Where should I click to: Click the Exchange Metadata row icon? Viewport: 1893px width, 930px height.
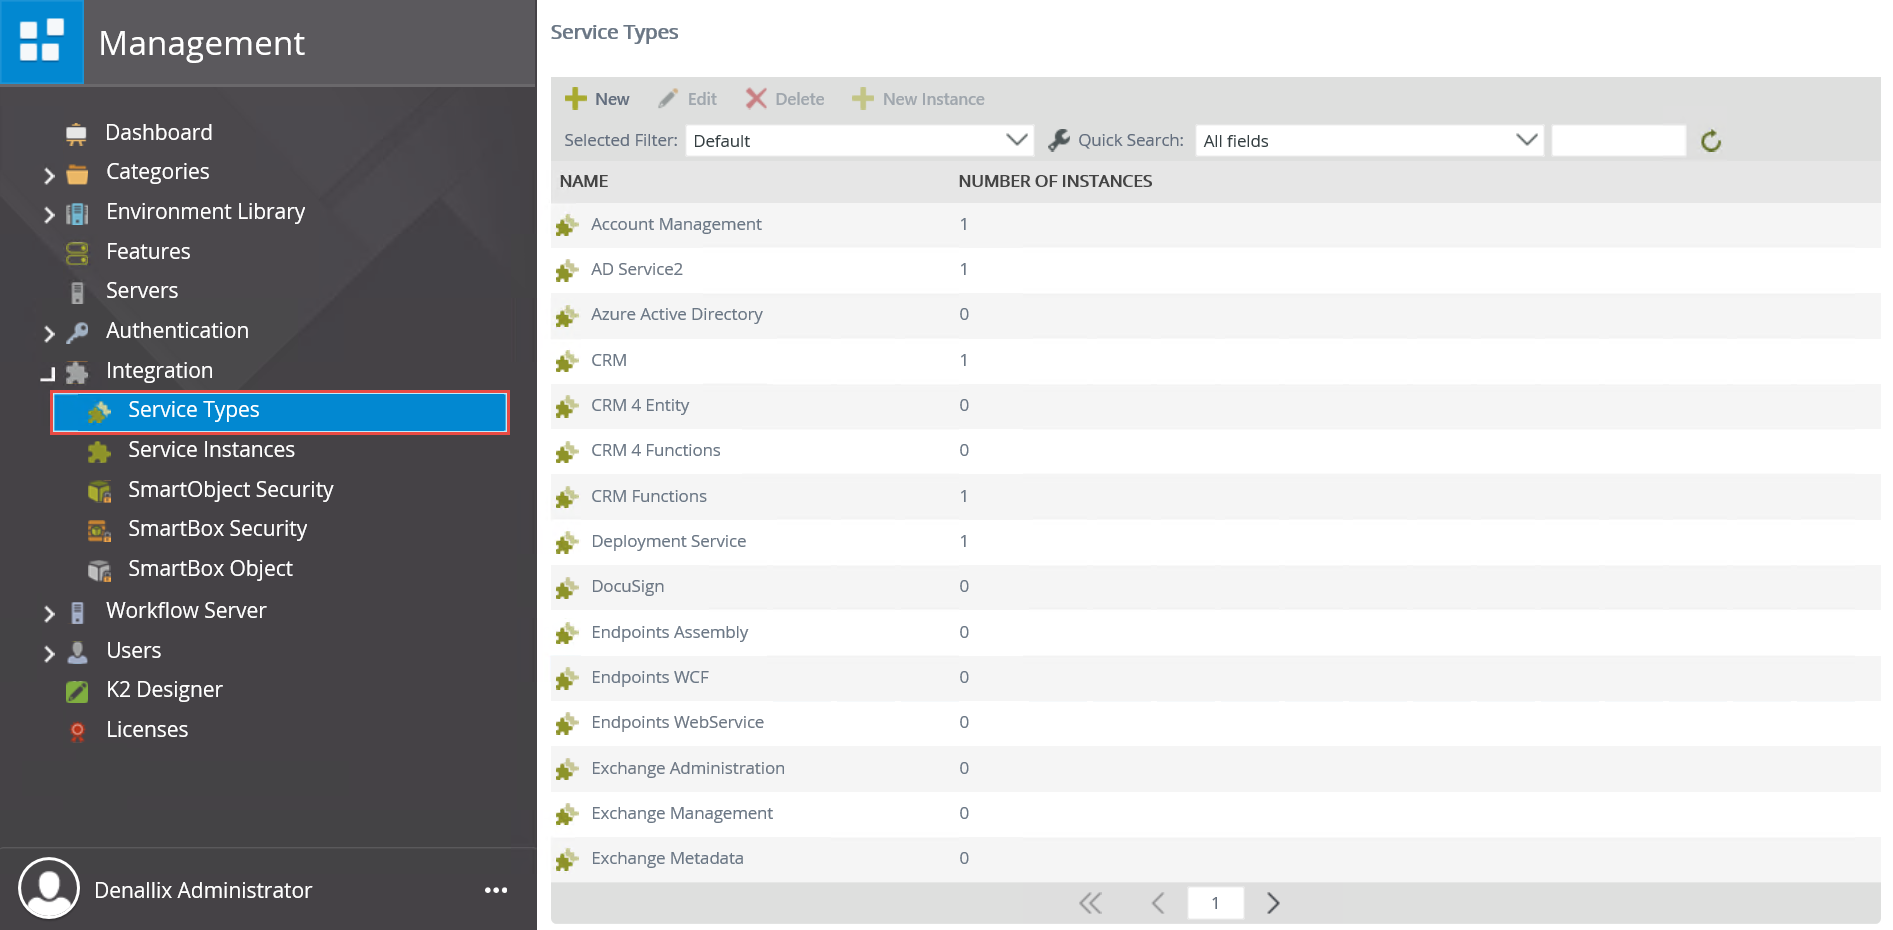(x=567, y=860)
